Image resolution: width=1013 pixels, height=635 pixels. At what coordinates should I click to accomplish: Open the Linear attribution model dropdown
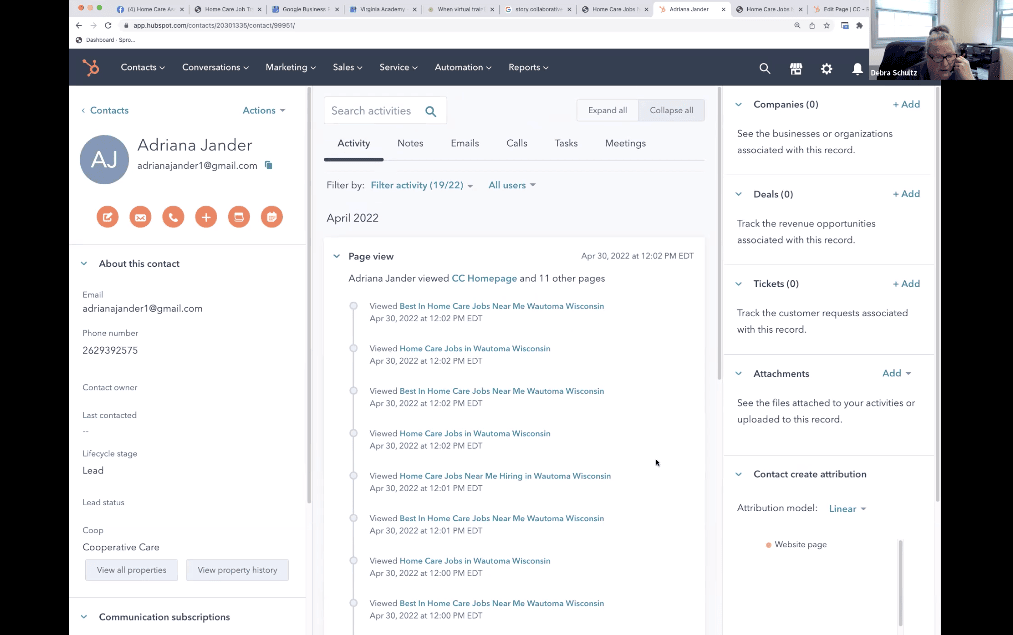click(x=848, y=509)
